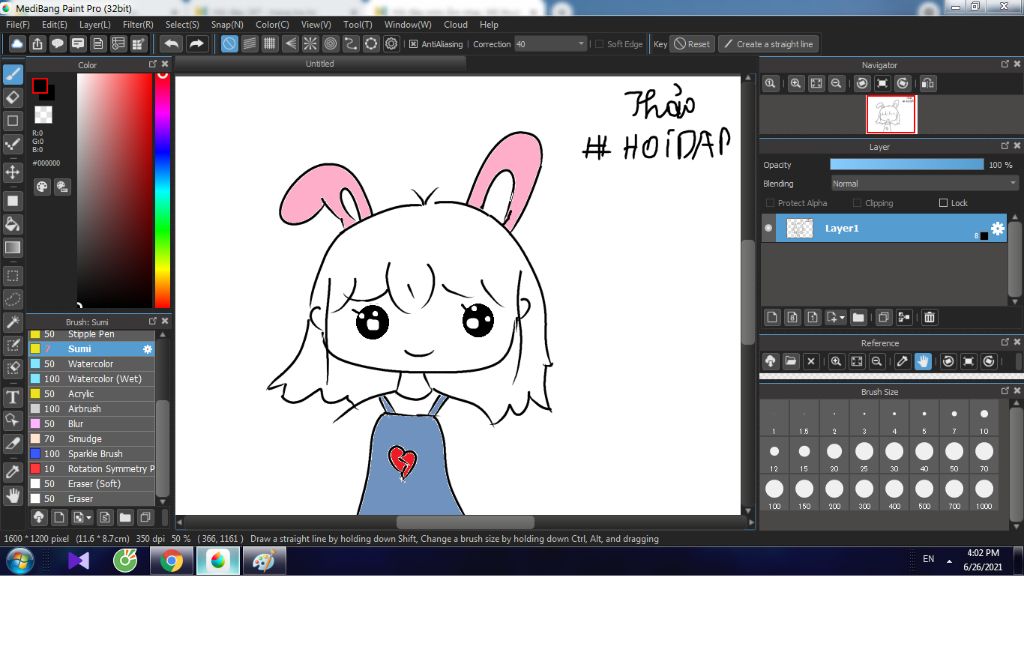Screen dimensions: 1024x661
Task: Toggle the Reference hand tool
Action: (x=923, y=361)
